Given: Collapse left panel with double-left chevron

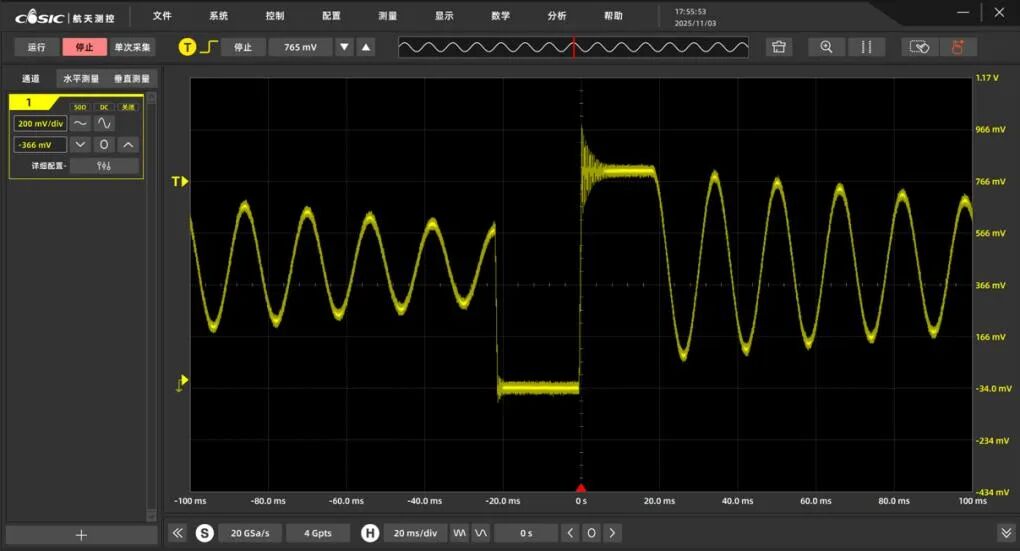Looking at the screenshot, I should (x=178, y=533).
